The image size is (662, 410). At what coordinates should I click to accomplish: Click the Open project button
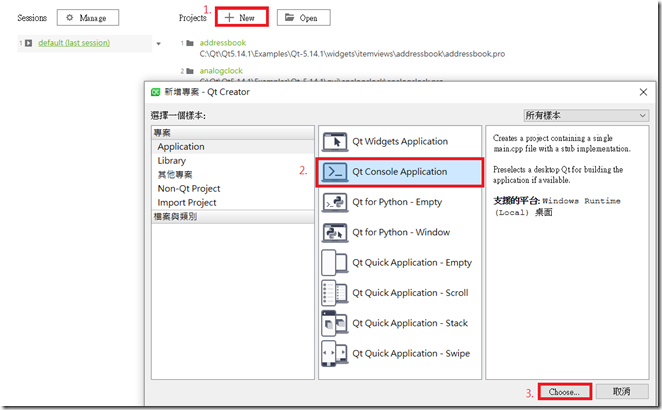pos(304,18)
